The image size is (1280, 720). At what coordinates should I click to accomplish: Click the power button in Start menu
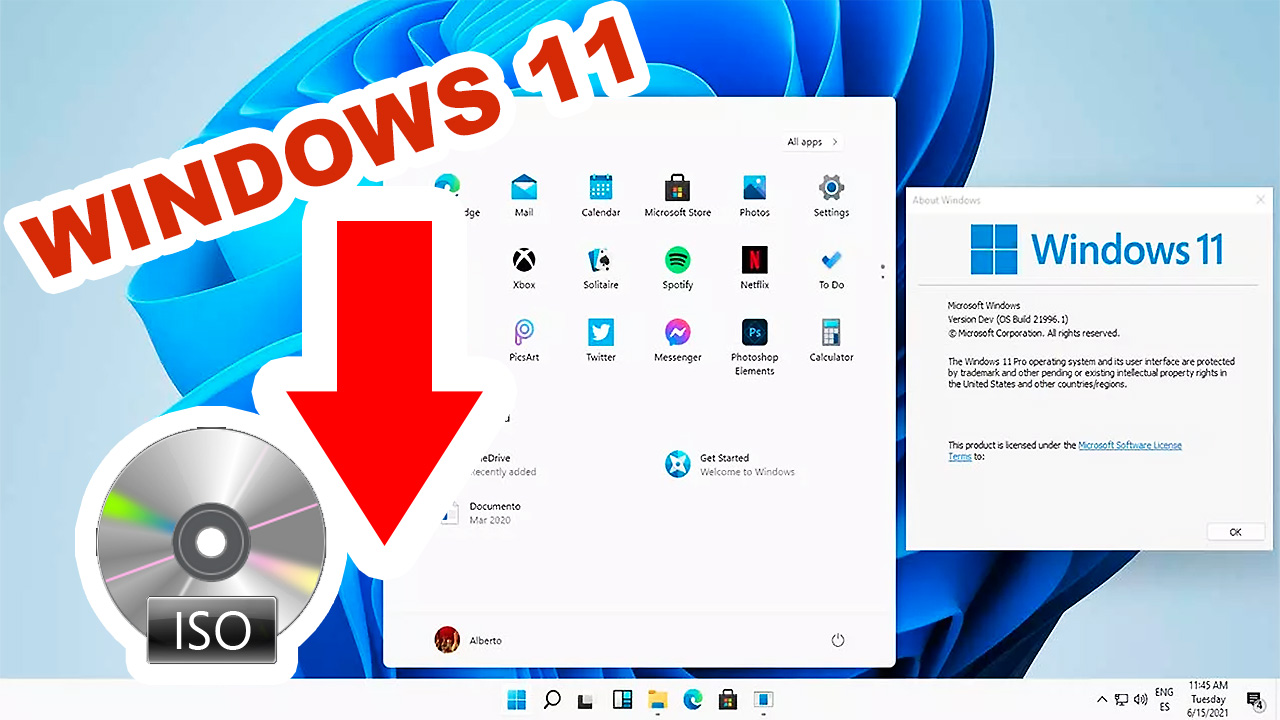(838, 640)
